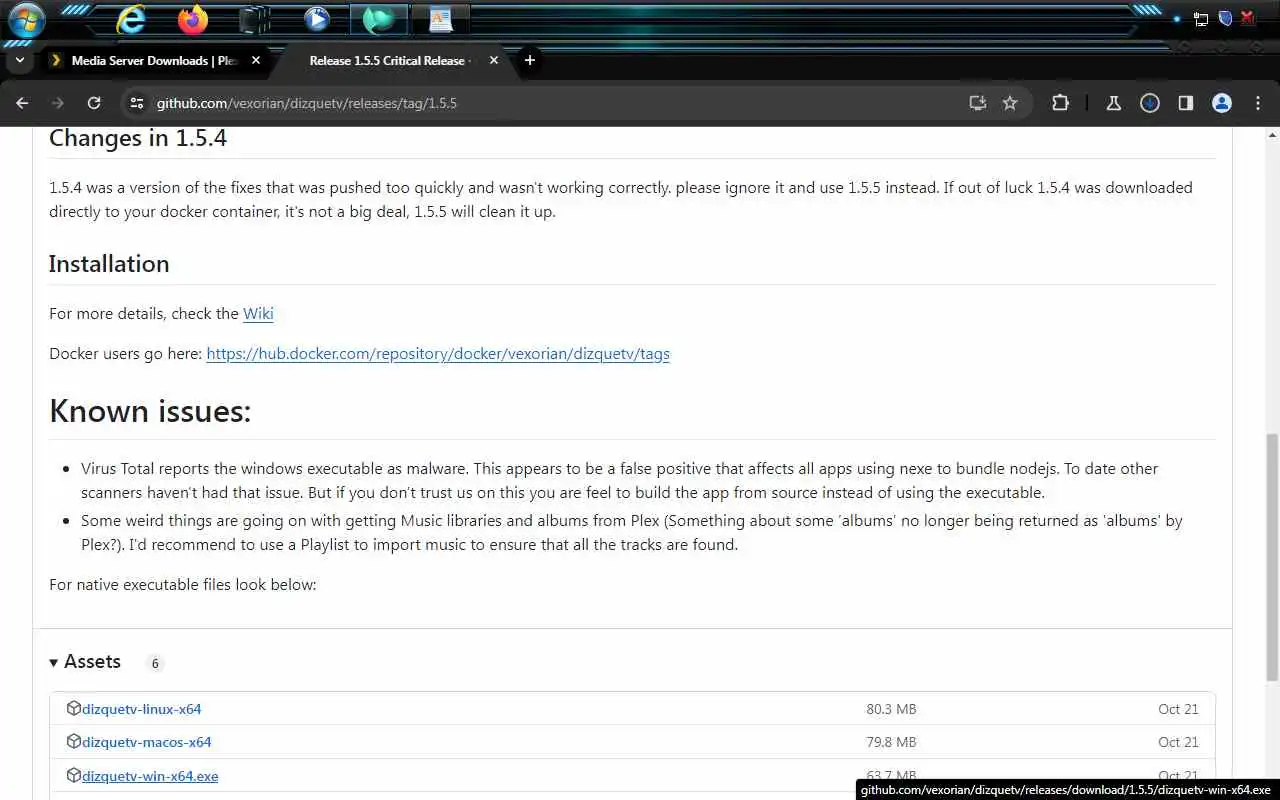Go back to the previous page
This screenshot has height=800, width=1280.
22,103
